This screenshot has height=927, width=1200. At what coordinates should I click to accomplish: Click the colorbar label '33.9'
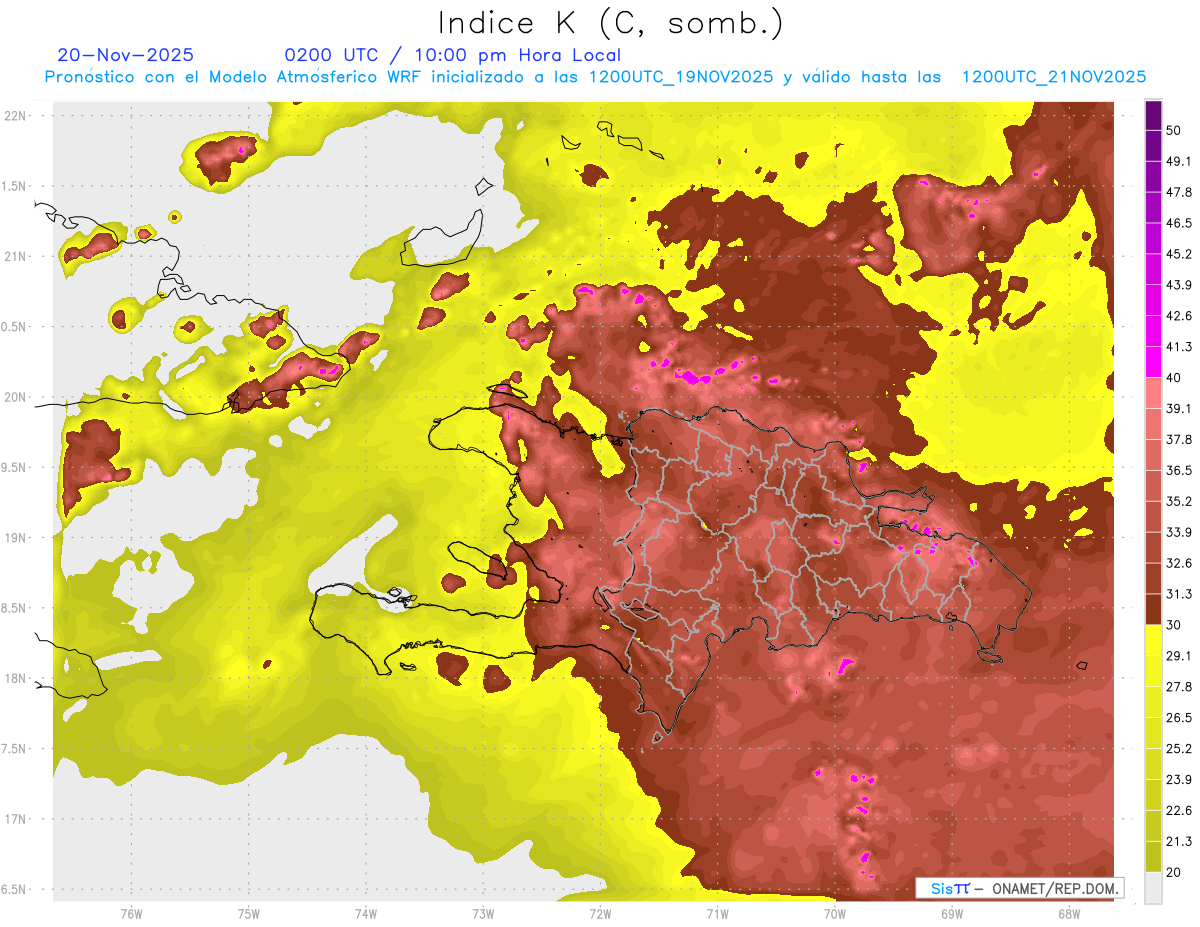(x=1179, y=532)
